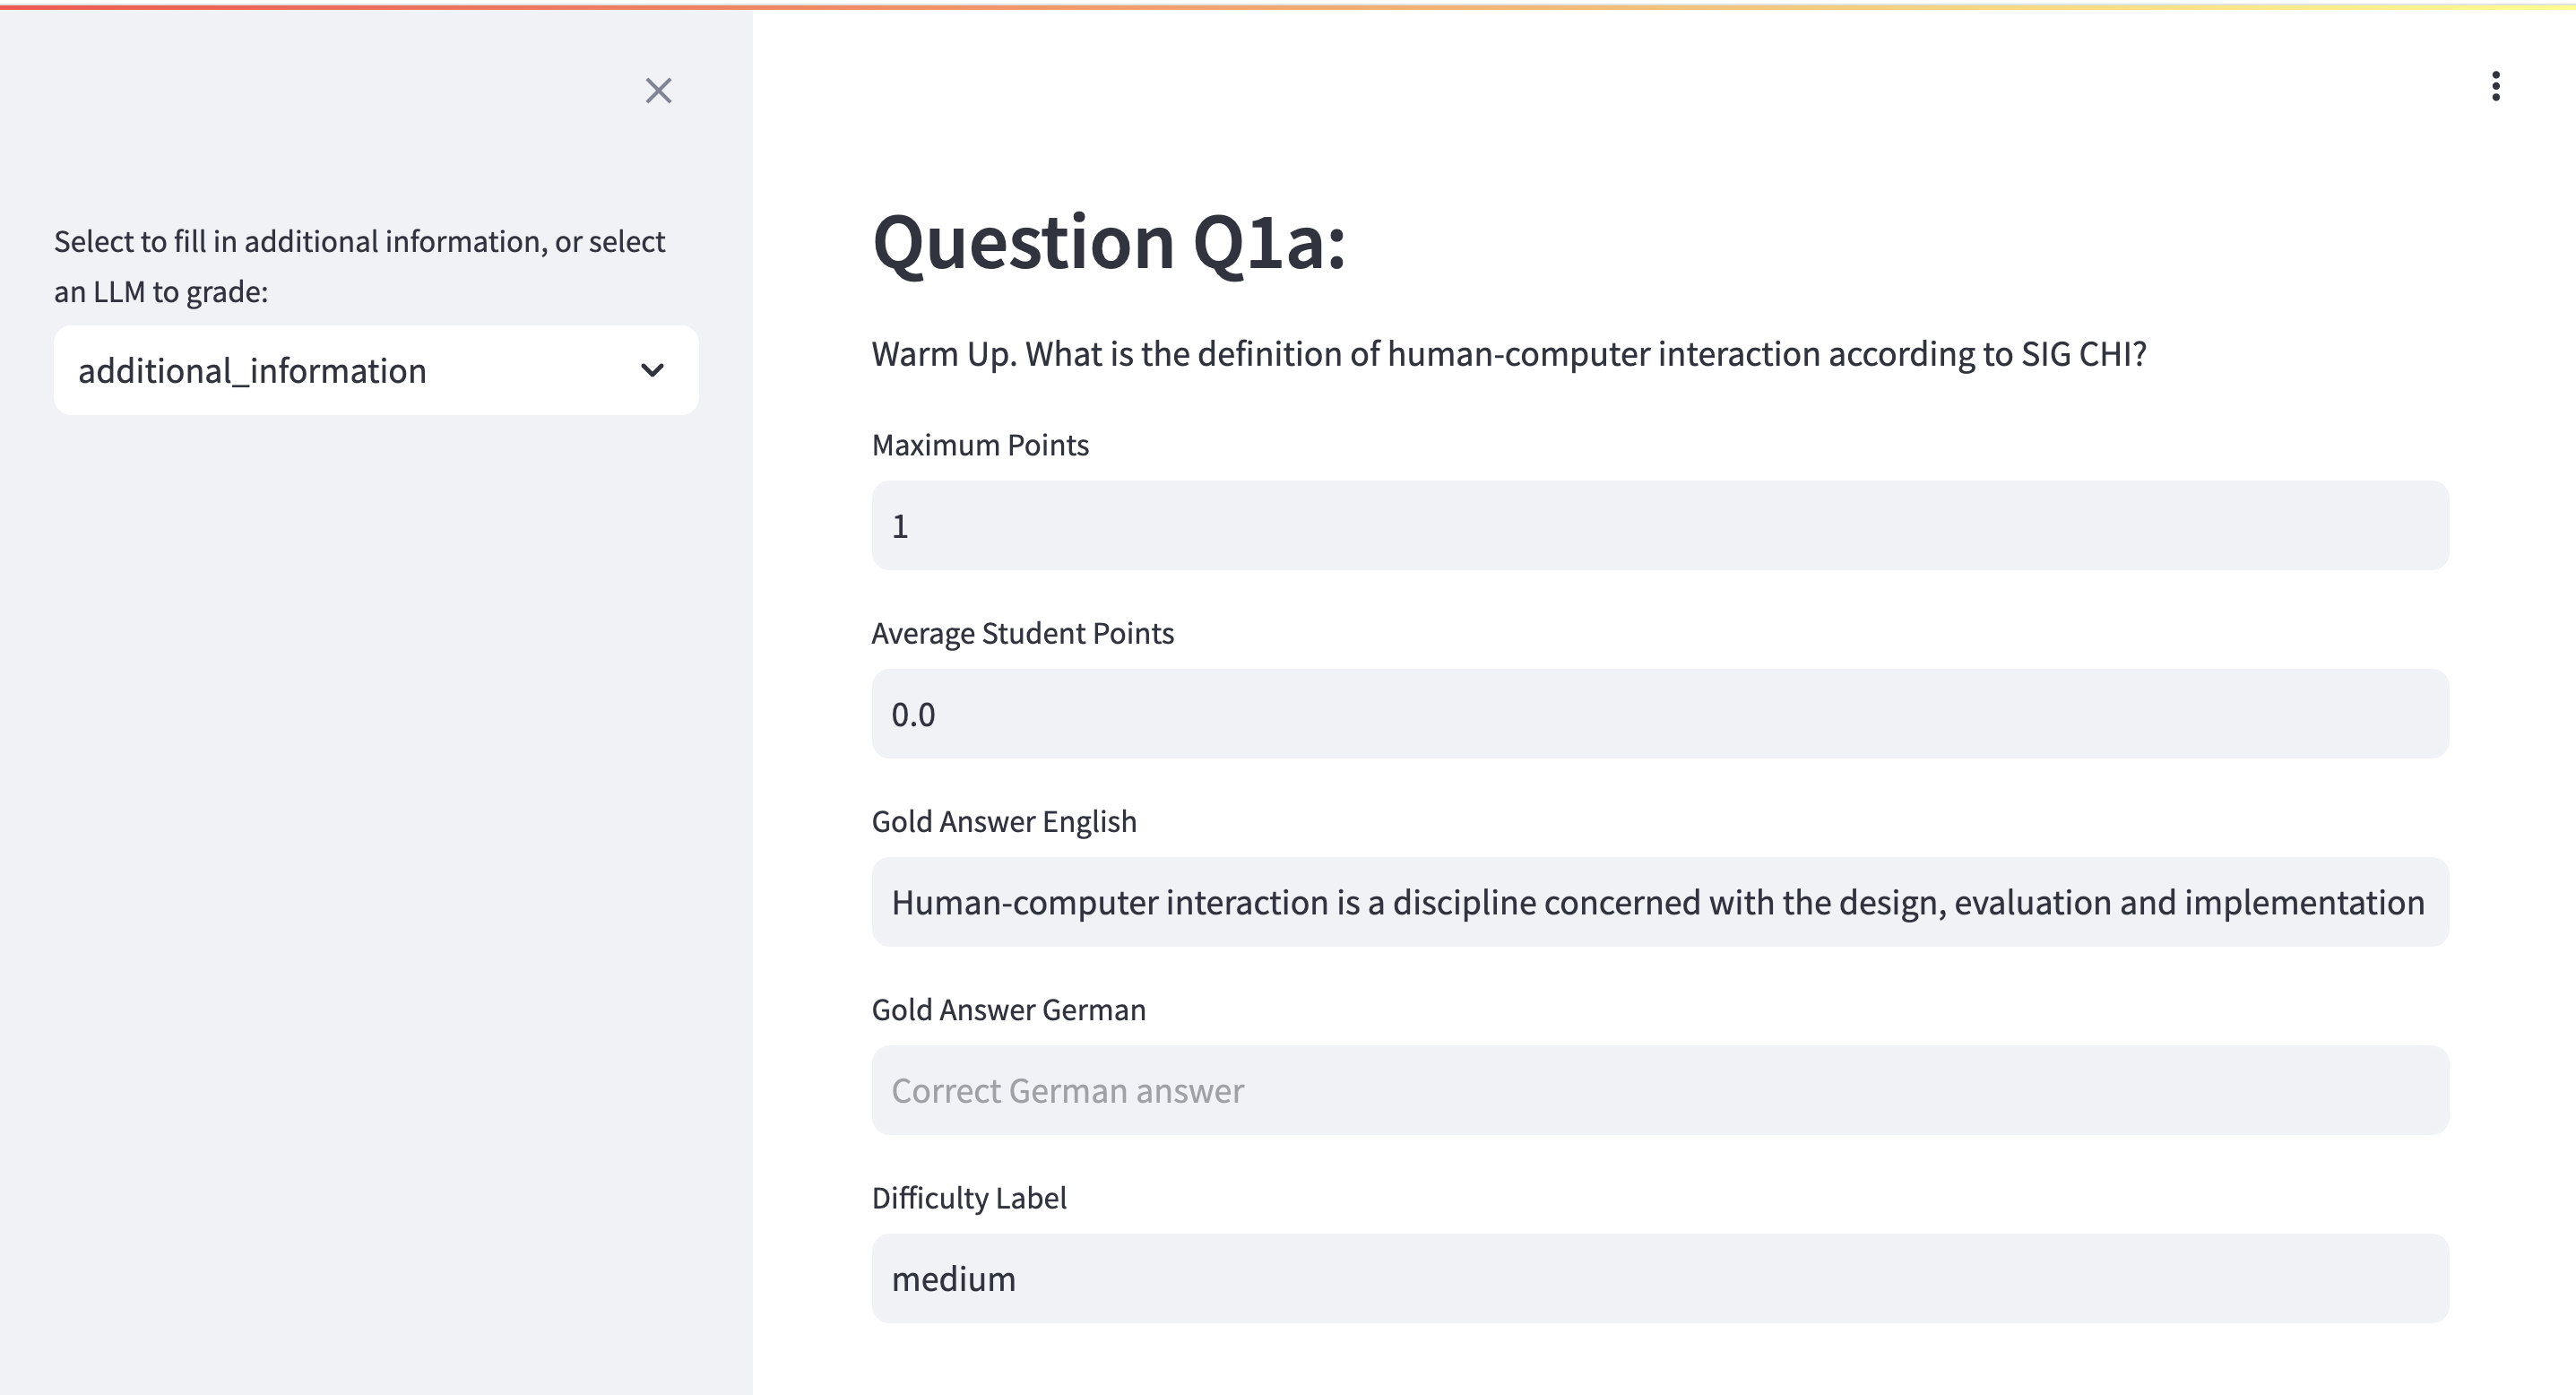Click the Maximum Points label
Viewport: 2576px width, 1395px height.
tap(980, 445)
